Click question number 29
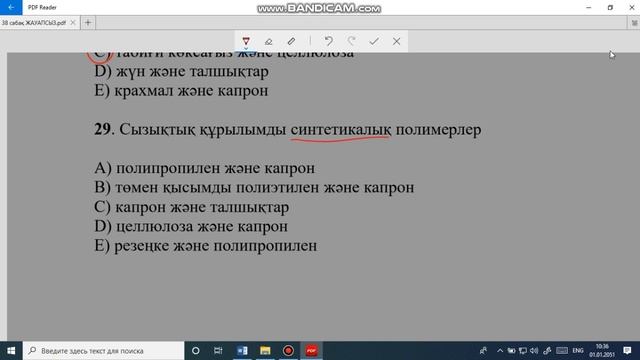 tap(102, 129)
